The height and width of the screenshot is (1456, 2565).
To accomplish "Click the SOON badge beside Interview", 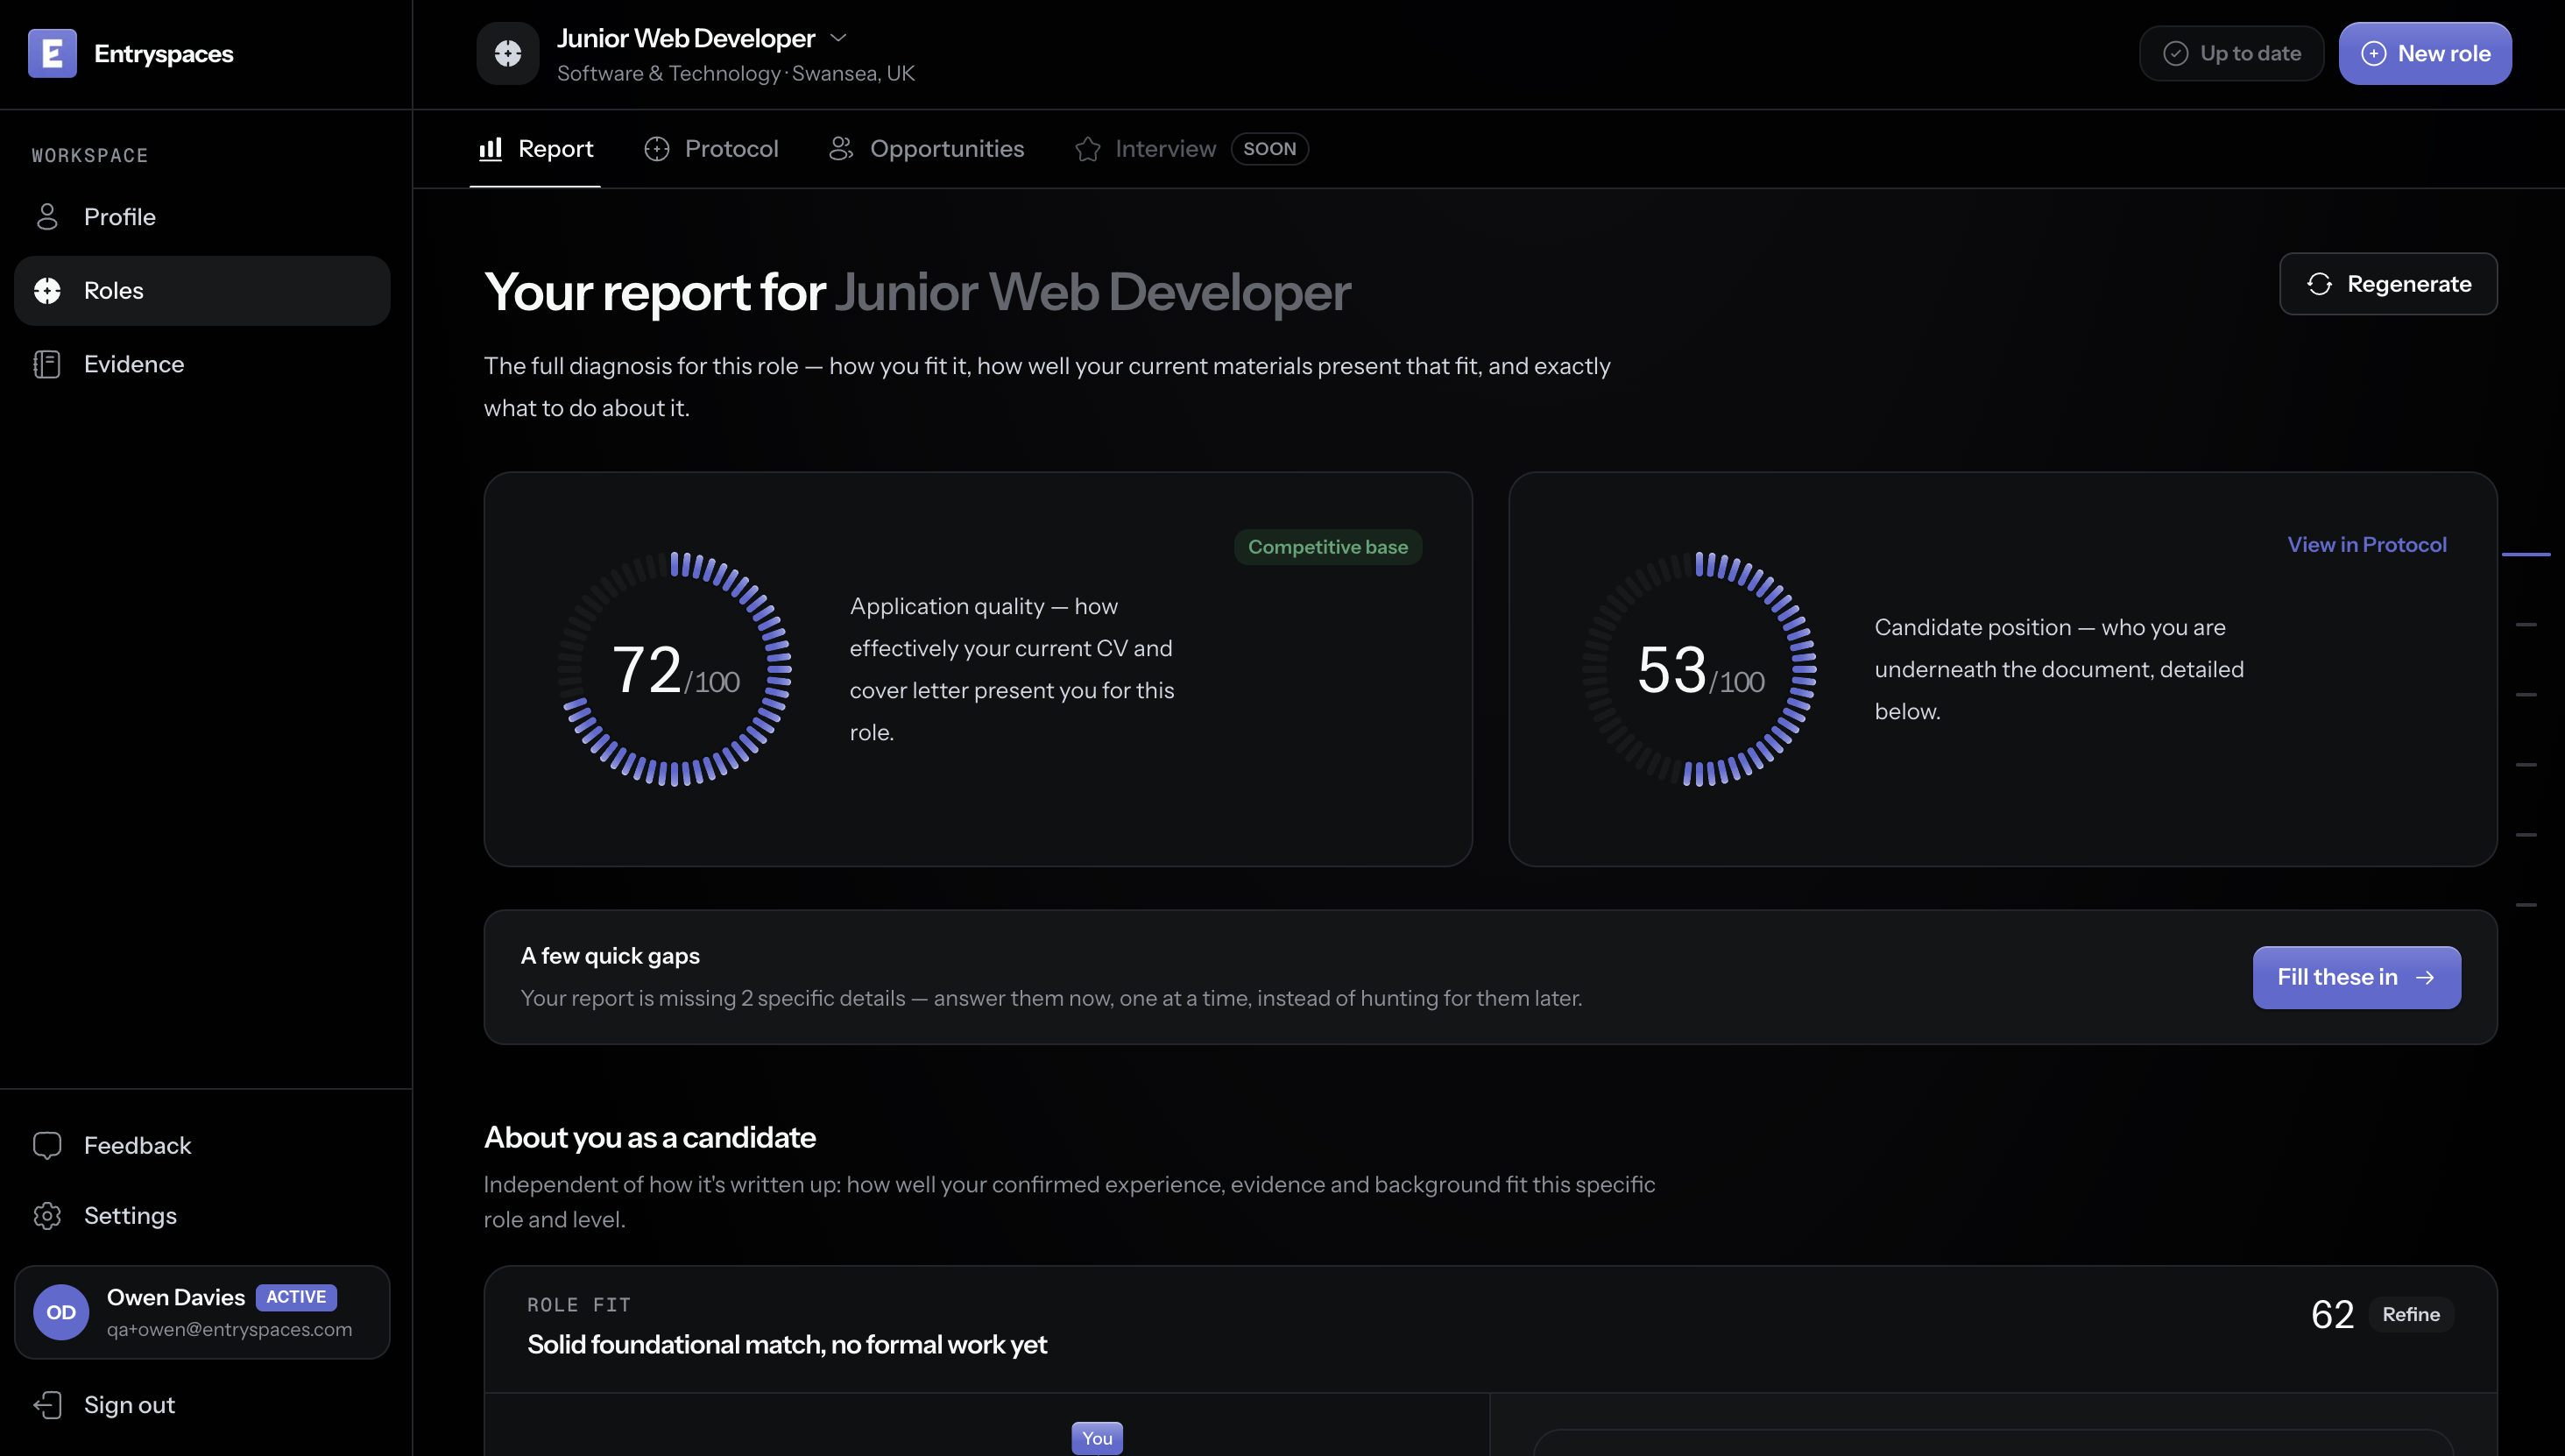I will [1270, 149].
